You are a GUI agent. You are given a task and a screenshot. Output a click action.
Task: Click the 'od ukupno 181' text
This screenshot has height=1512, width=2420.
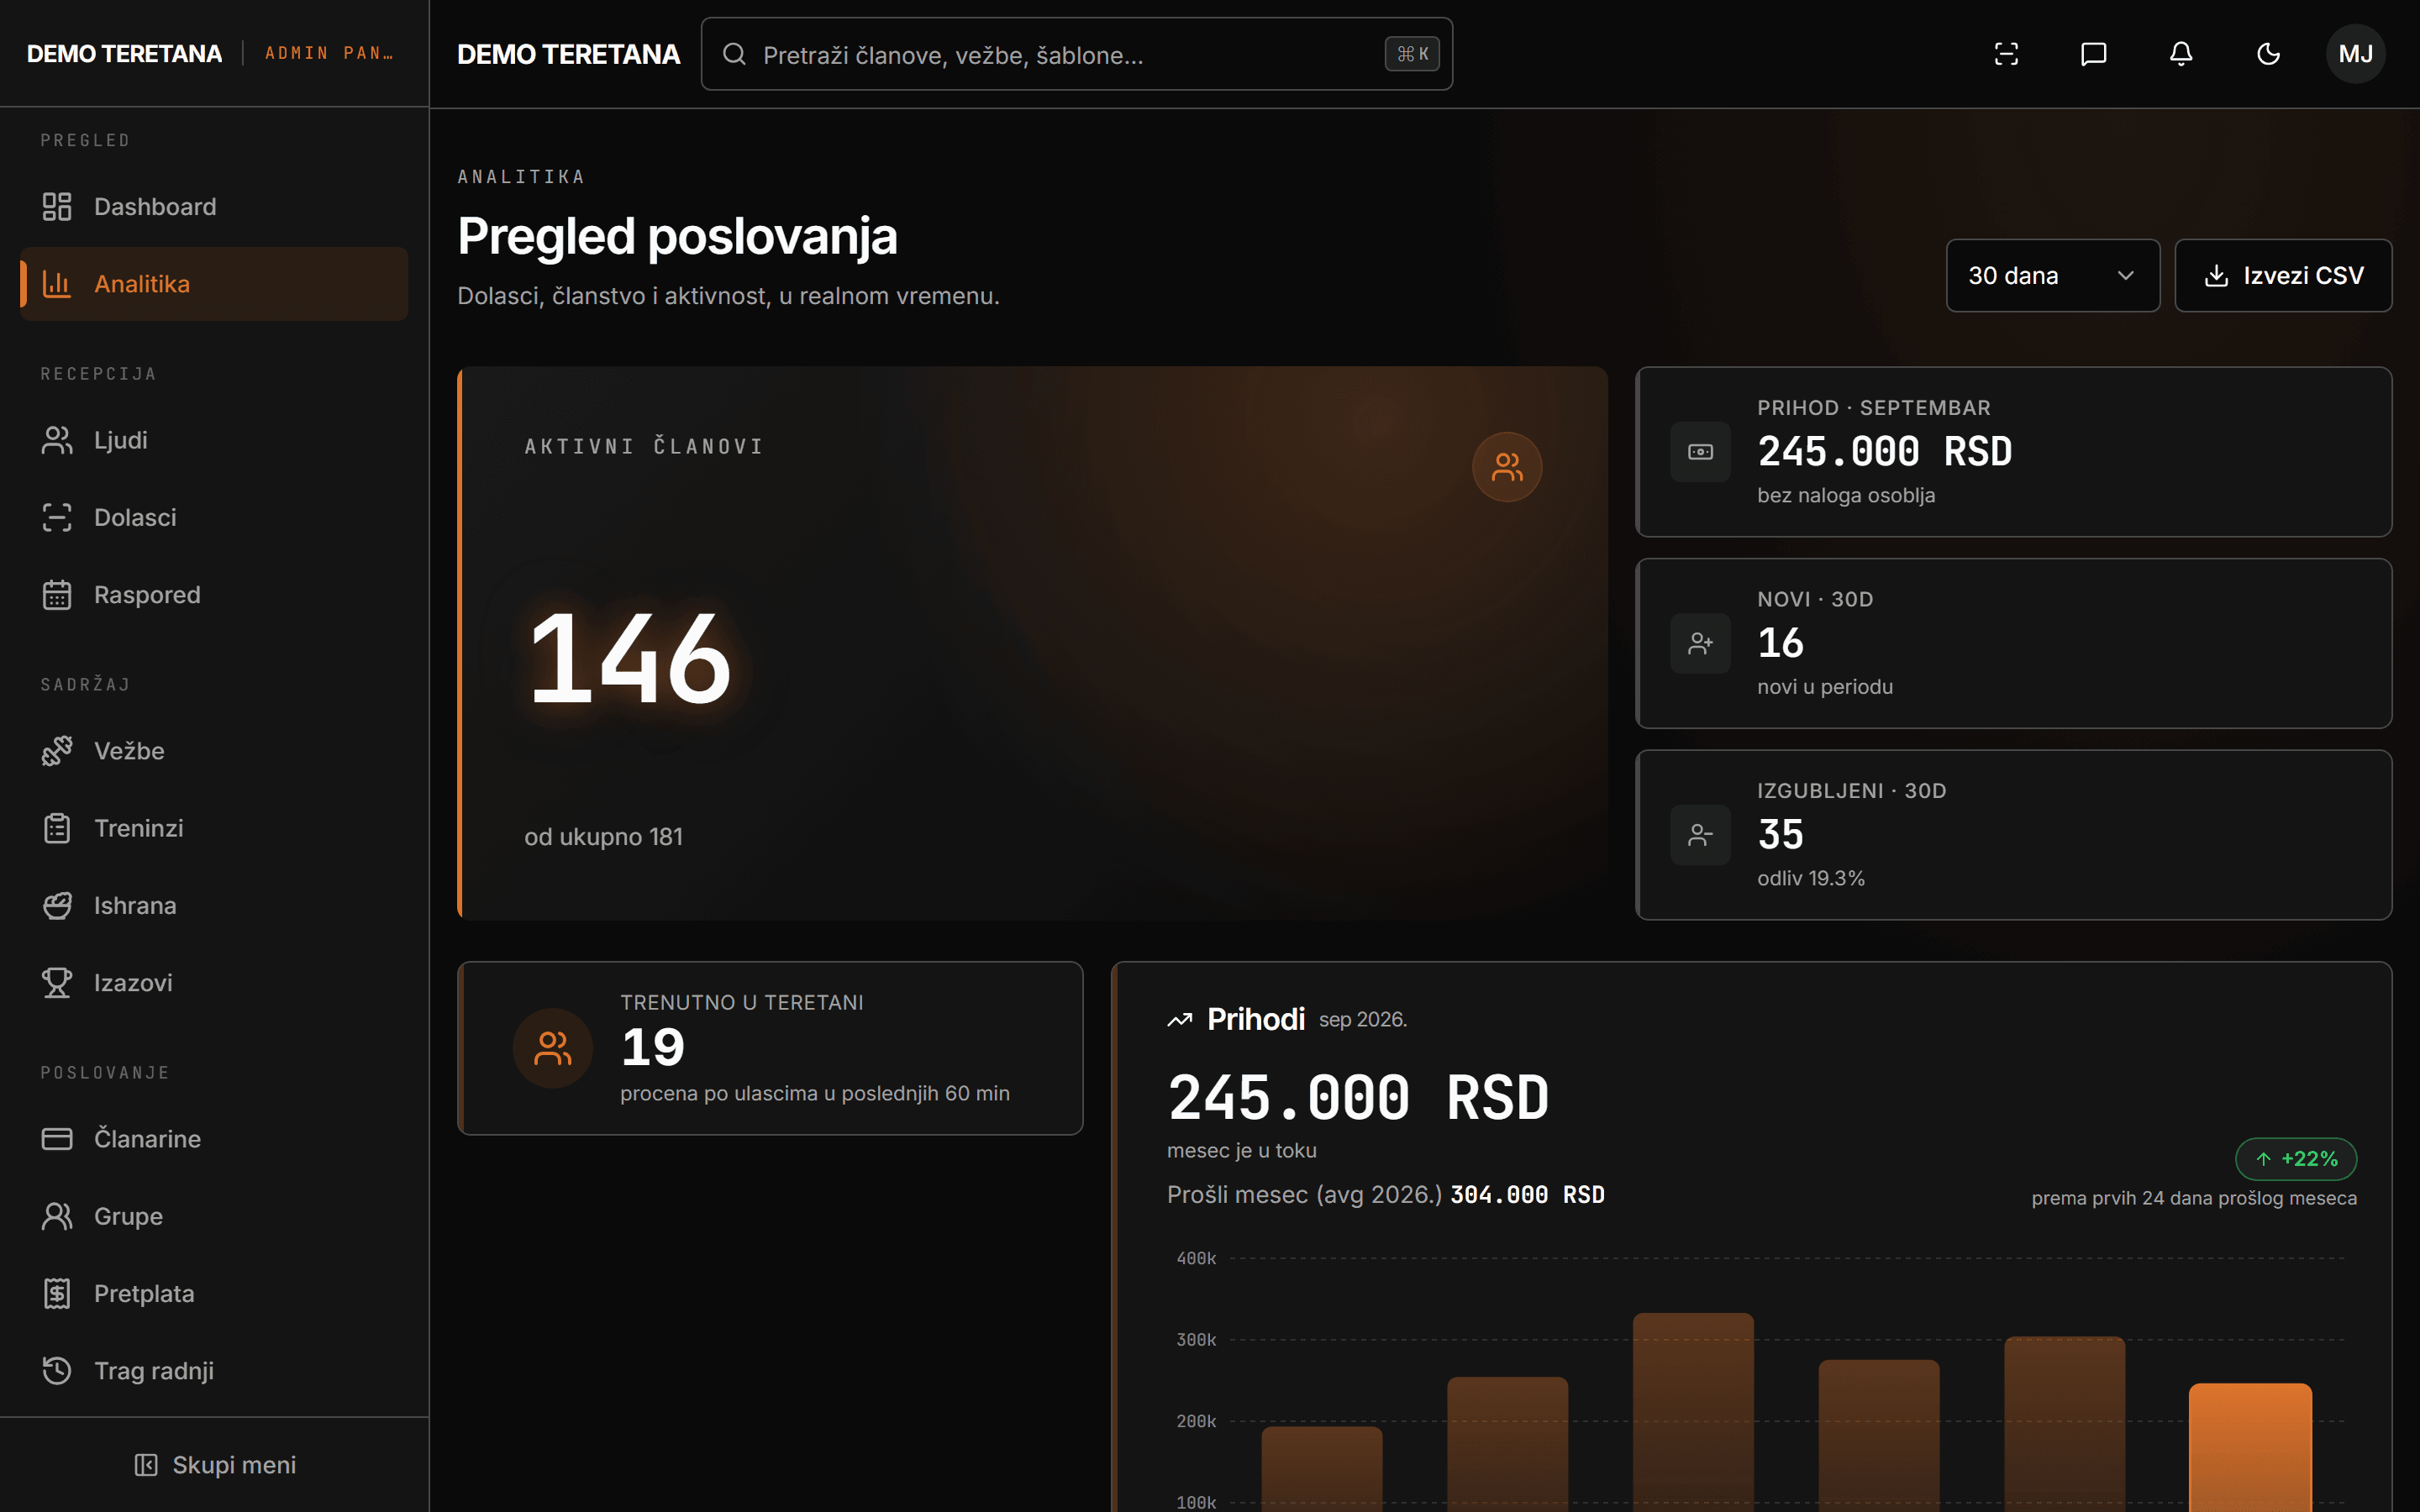pos(603,837)
